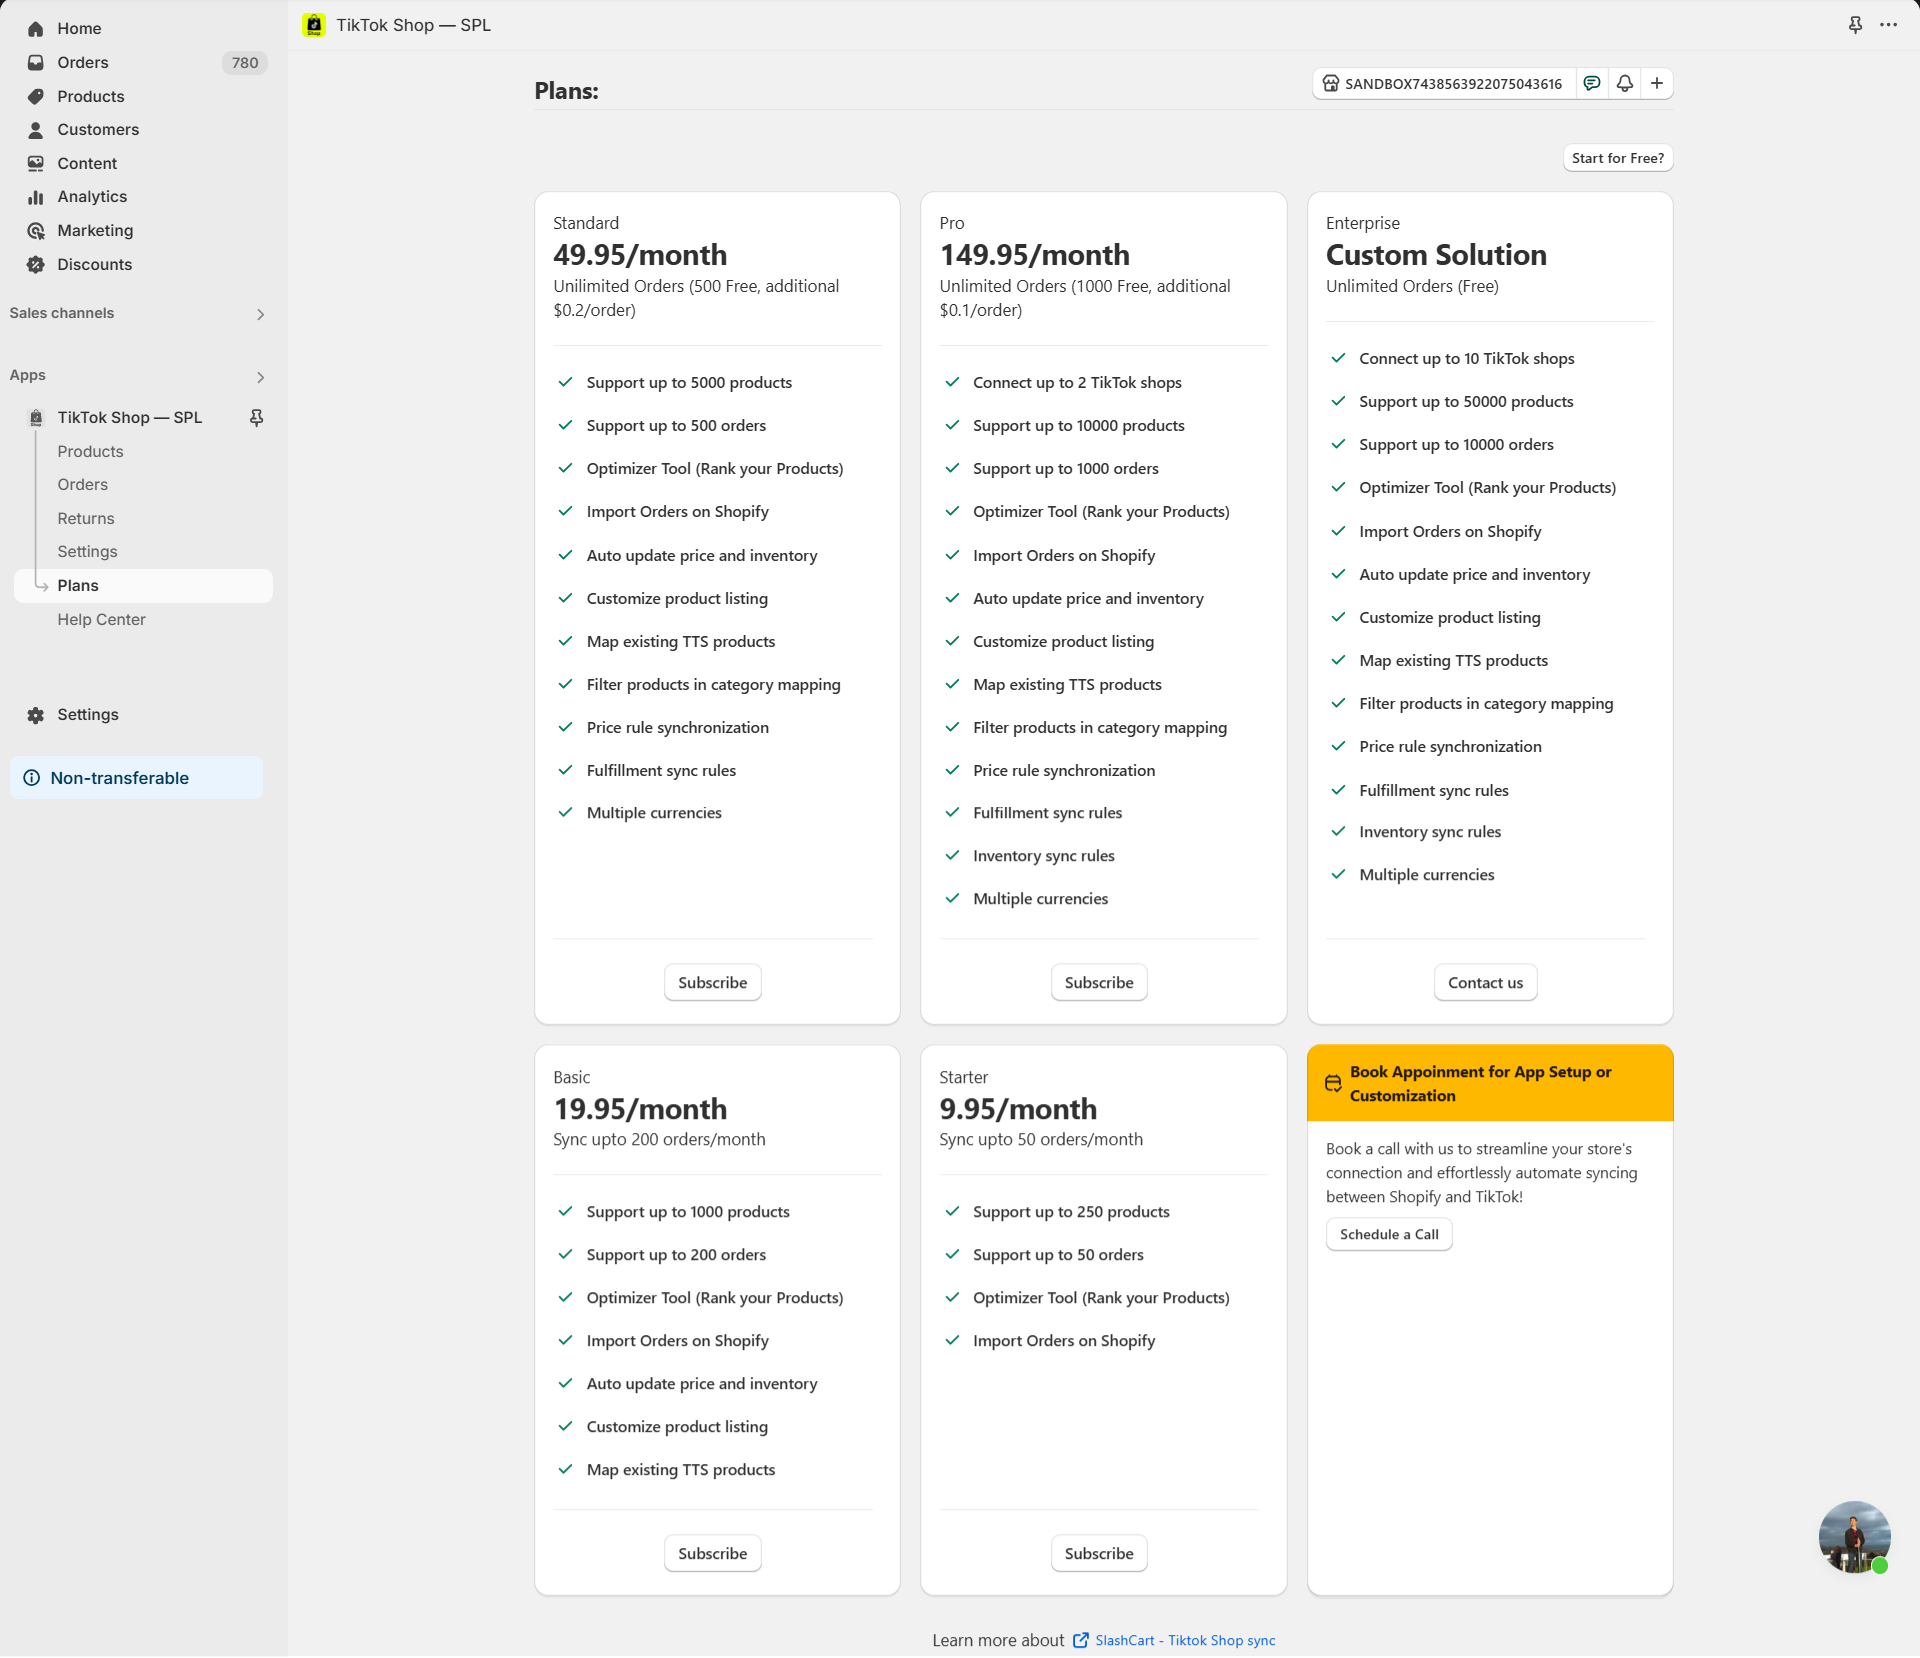
Task: Click the Start for Free? button
Action: click(1617, 158)
